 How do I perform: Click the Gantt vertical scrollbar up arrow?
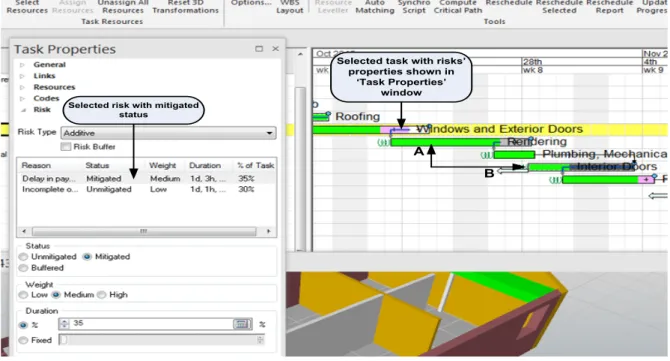[300, 55]
